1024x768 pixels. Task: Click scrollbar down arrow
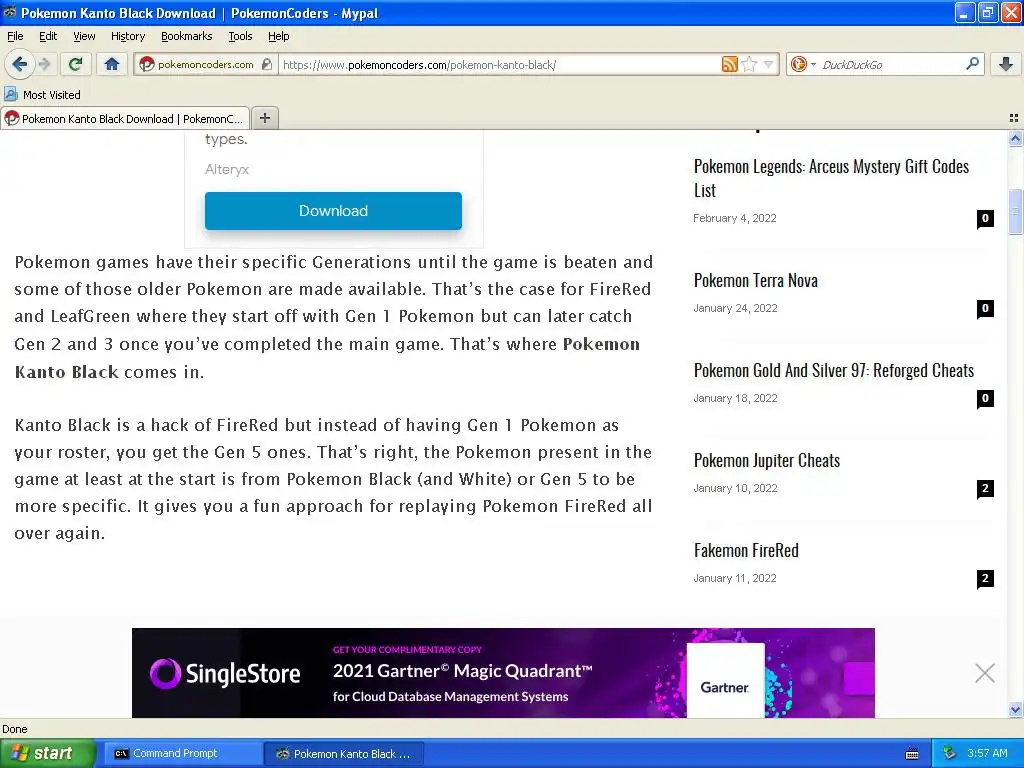coord(1015,710)
